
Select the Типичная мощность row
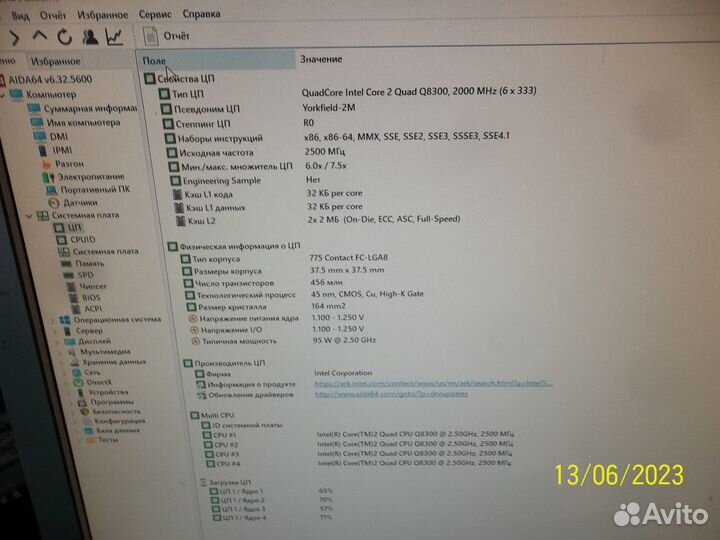pos(283,341)
